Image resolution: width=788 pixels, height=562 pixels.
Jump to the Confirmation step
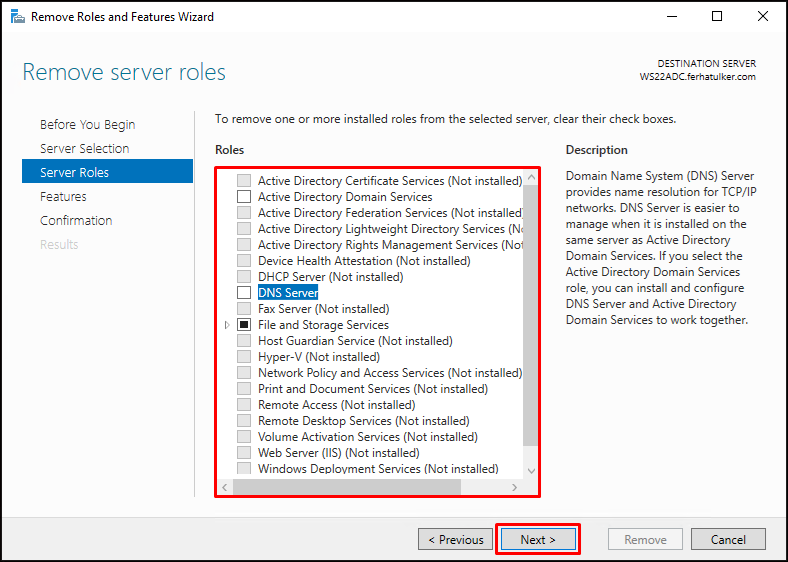pyautogui.click(x=76, y=221)
